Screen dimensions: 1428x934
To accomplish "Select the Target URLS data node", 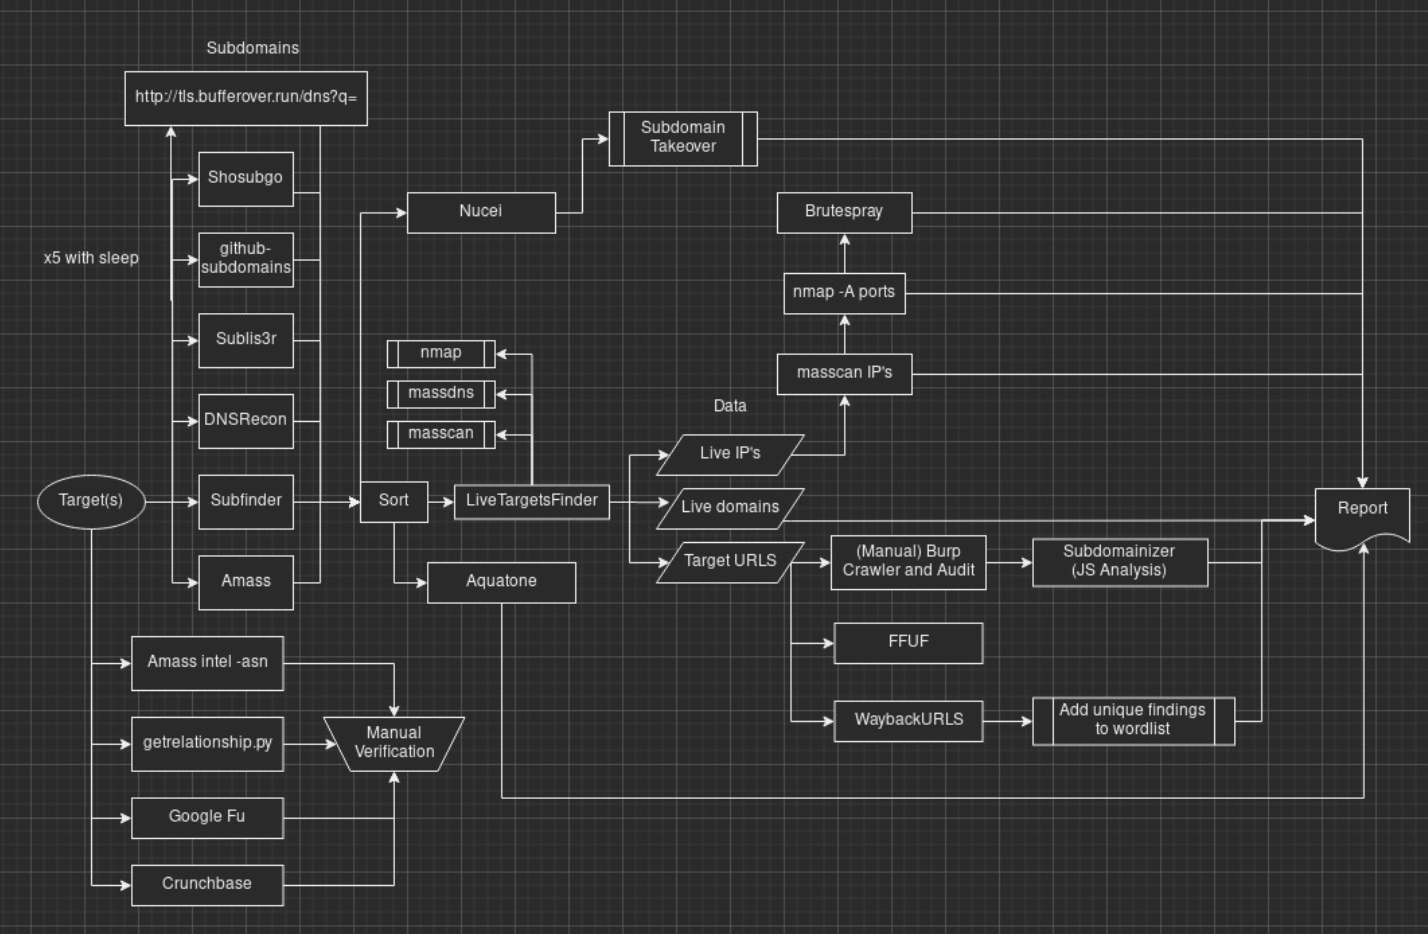I will 730,562.
